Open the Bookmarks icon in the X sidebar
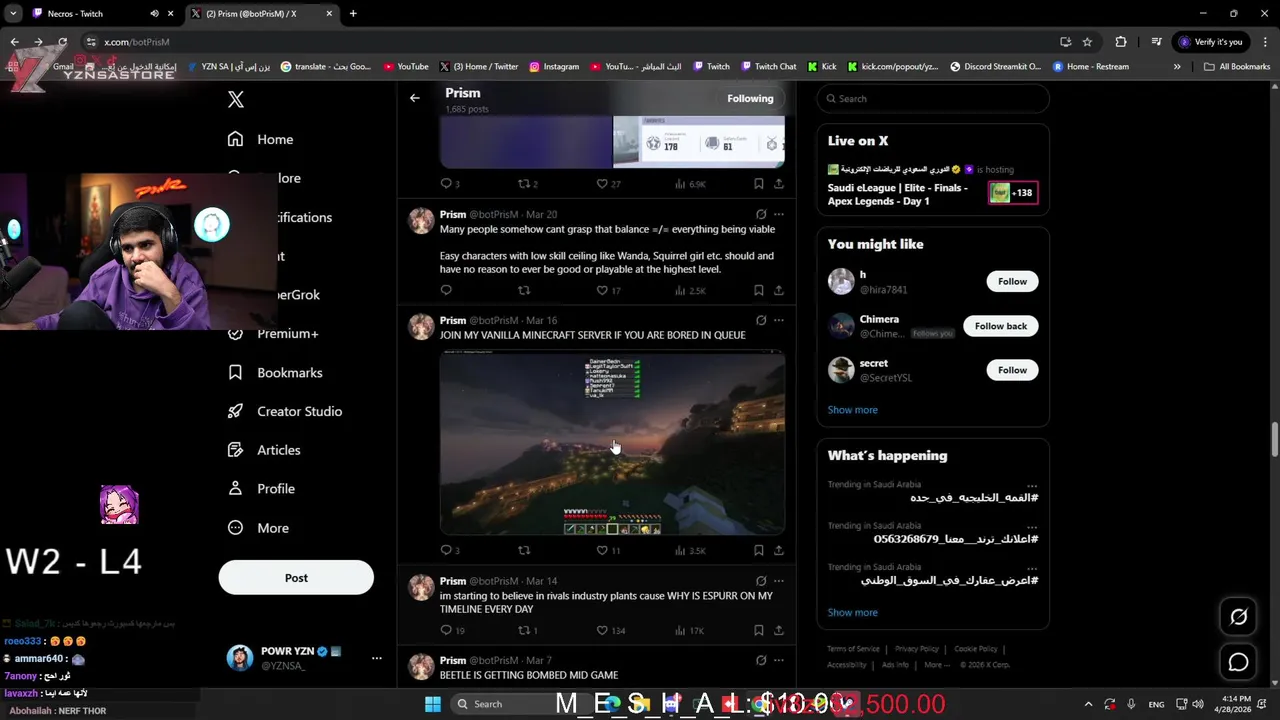The height and width of the screenshot is (720, 1280). (x=235, y=372)
